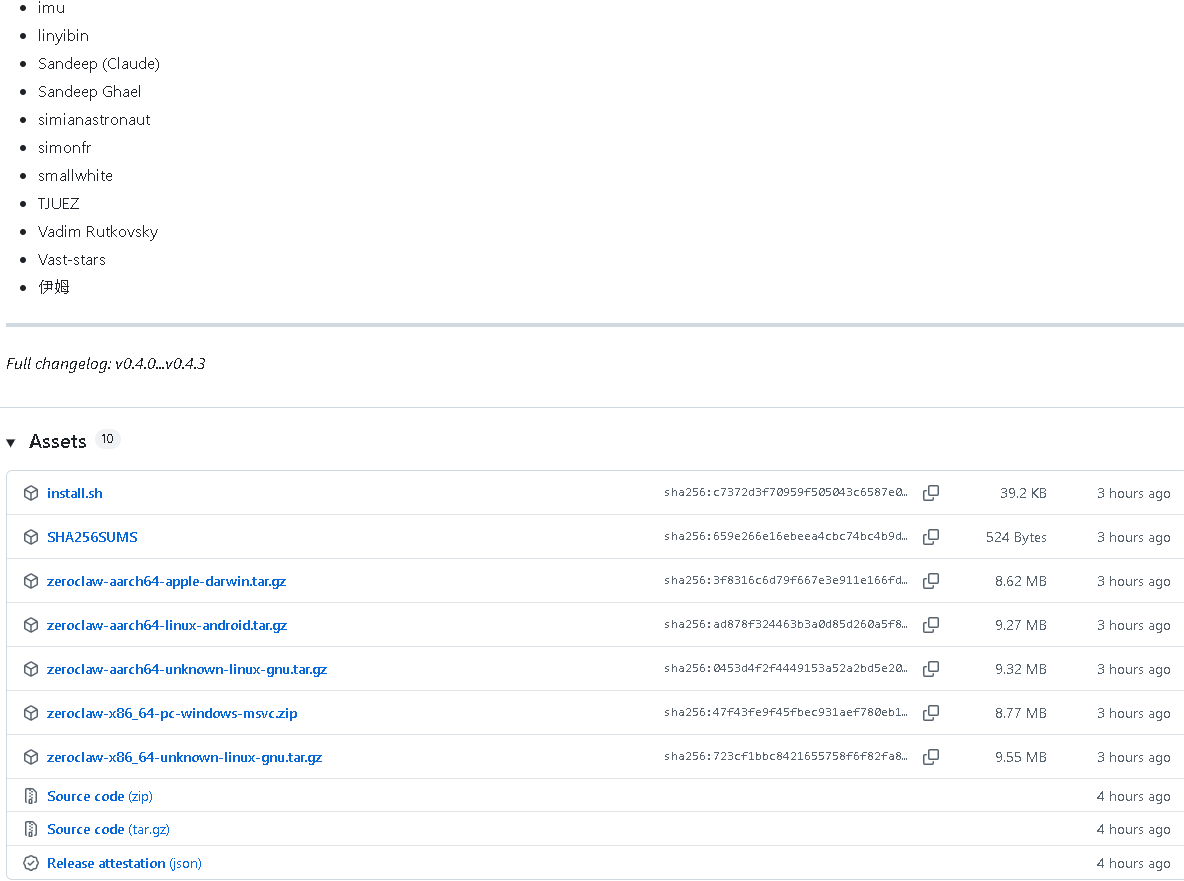Click the 39.2 KB file size
The image size is (1184, 881).
pos(1023,493)
